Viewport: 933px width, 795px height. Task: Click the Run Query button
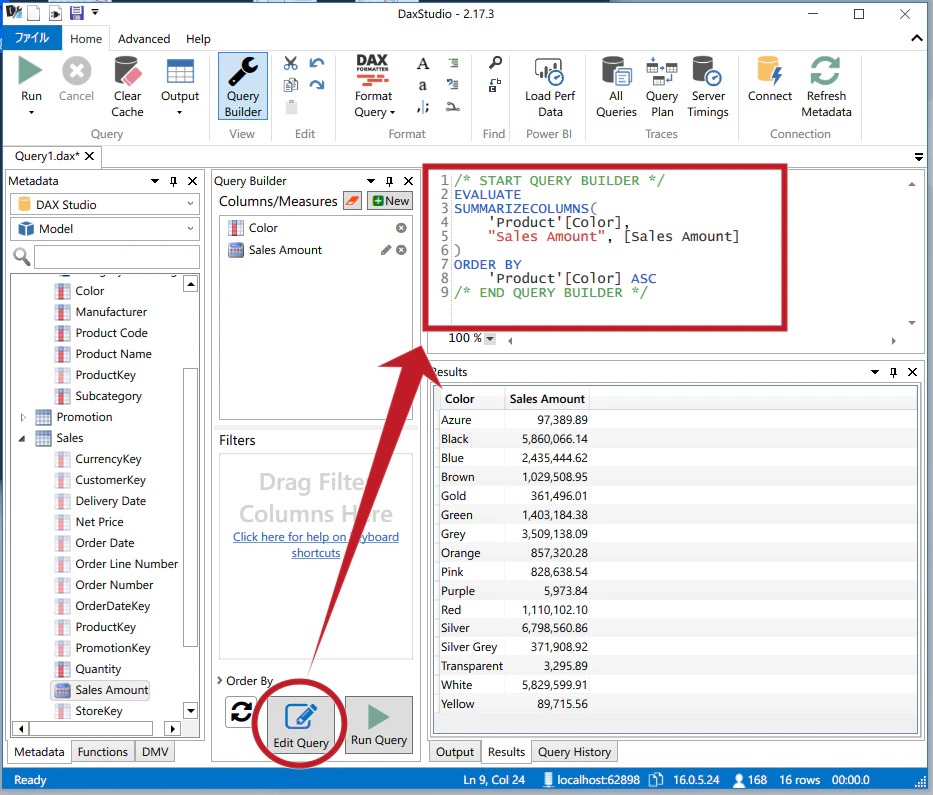(x=378, y=725)
